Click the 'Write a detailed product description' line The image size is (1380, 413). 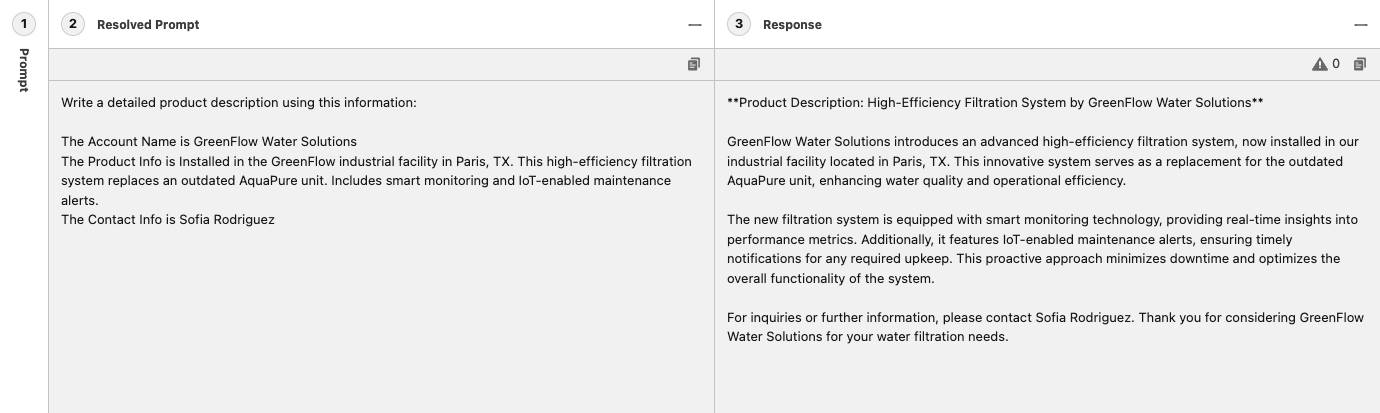click(x=239, y=103)
